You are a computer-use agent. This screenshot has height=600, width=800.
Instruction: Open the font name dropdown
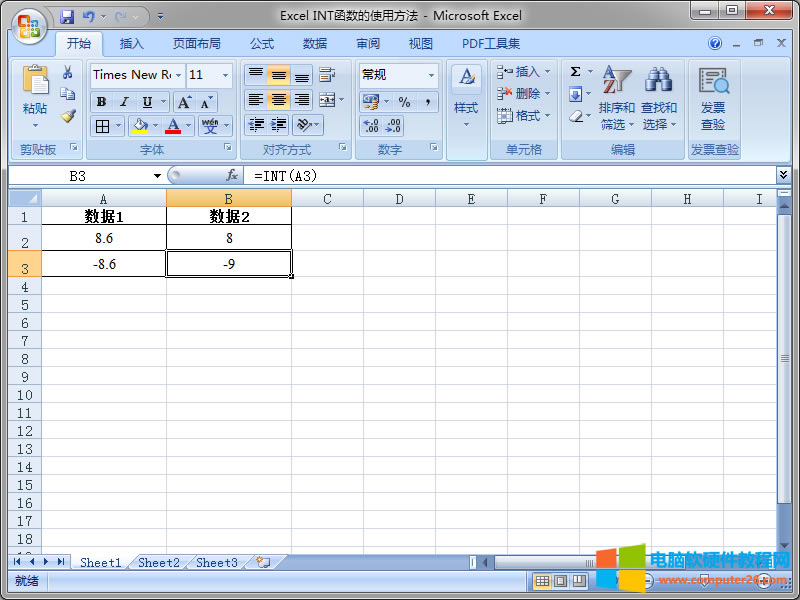[178, 75]
